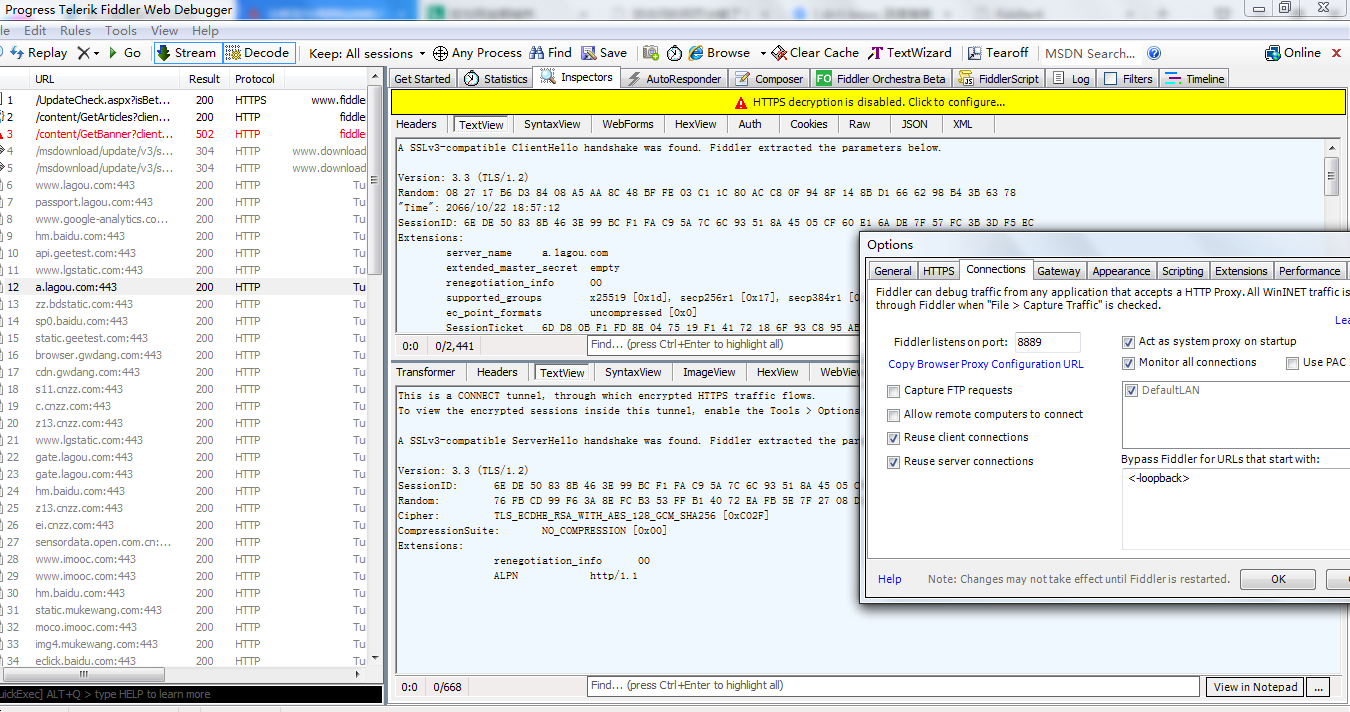This screenshot has width=1350, height=712.
Task: Click the Fiddler listens on port field
Action: tap(1047, 342)
